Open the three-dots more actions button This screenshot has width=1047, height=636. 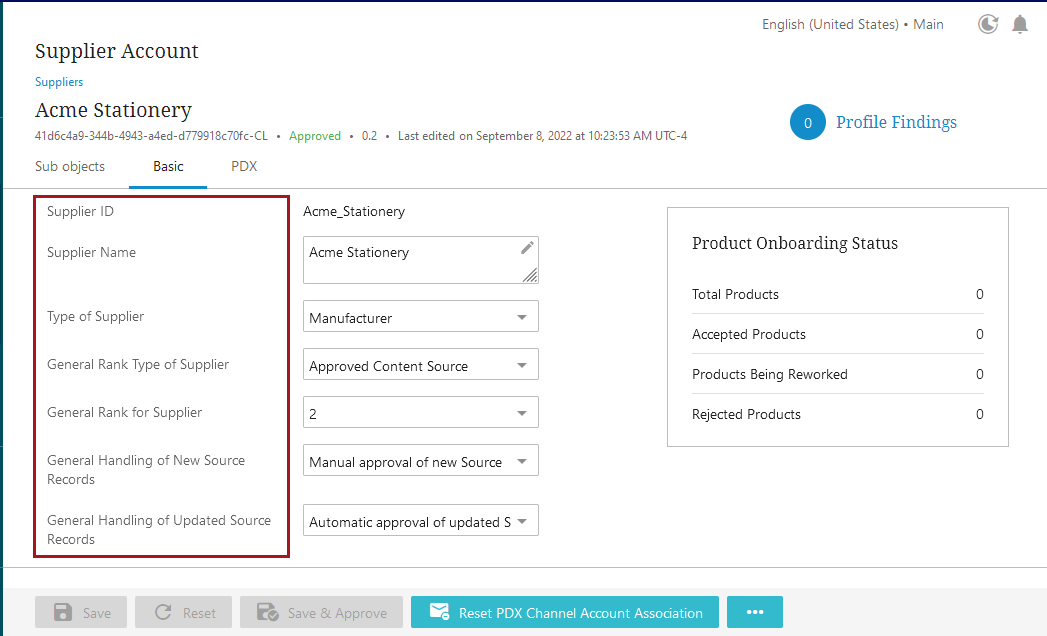pyautogui.click(x=754, y=612)
